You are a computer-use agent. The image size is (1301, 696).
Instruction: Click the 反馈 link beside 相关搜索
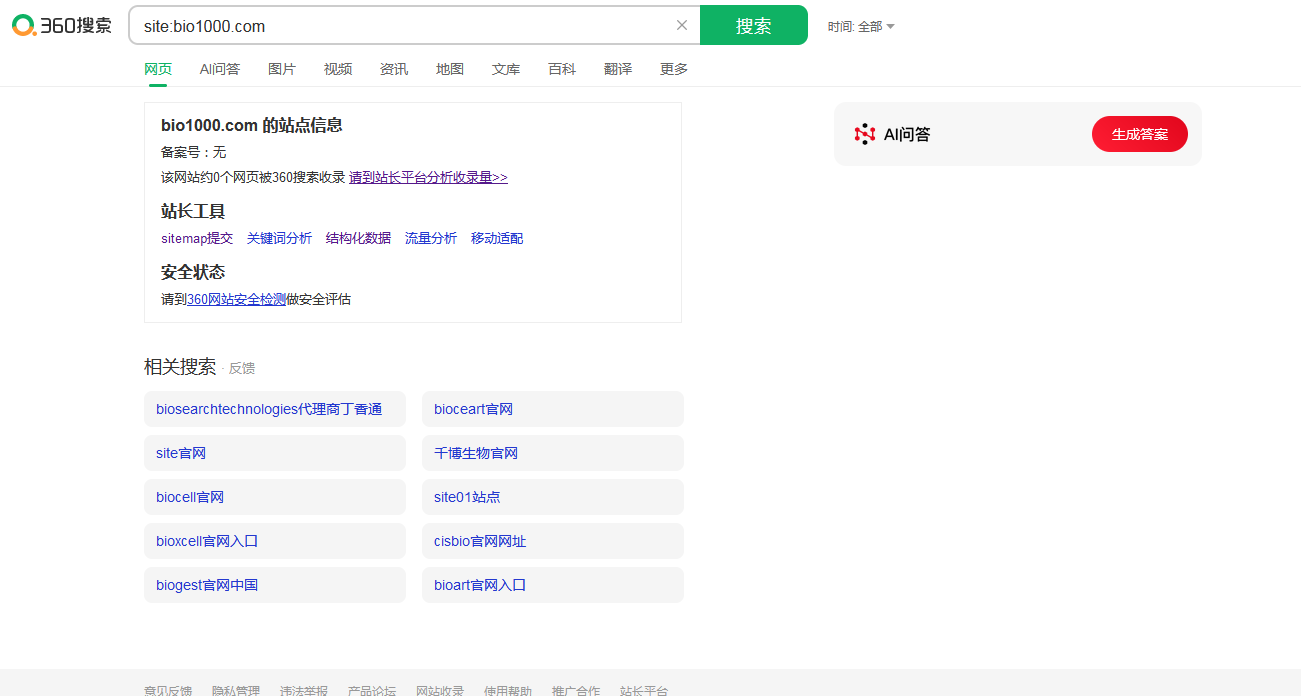coord(242,368)
